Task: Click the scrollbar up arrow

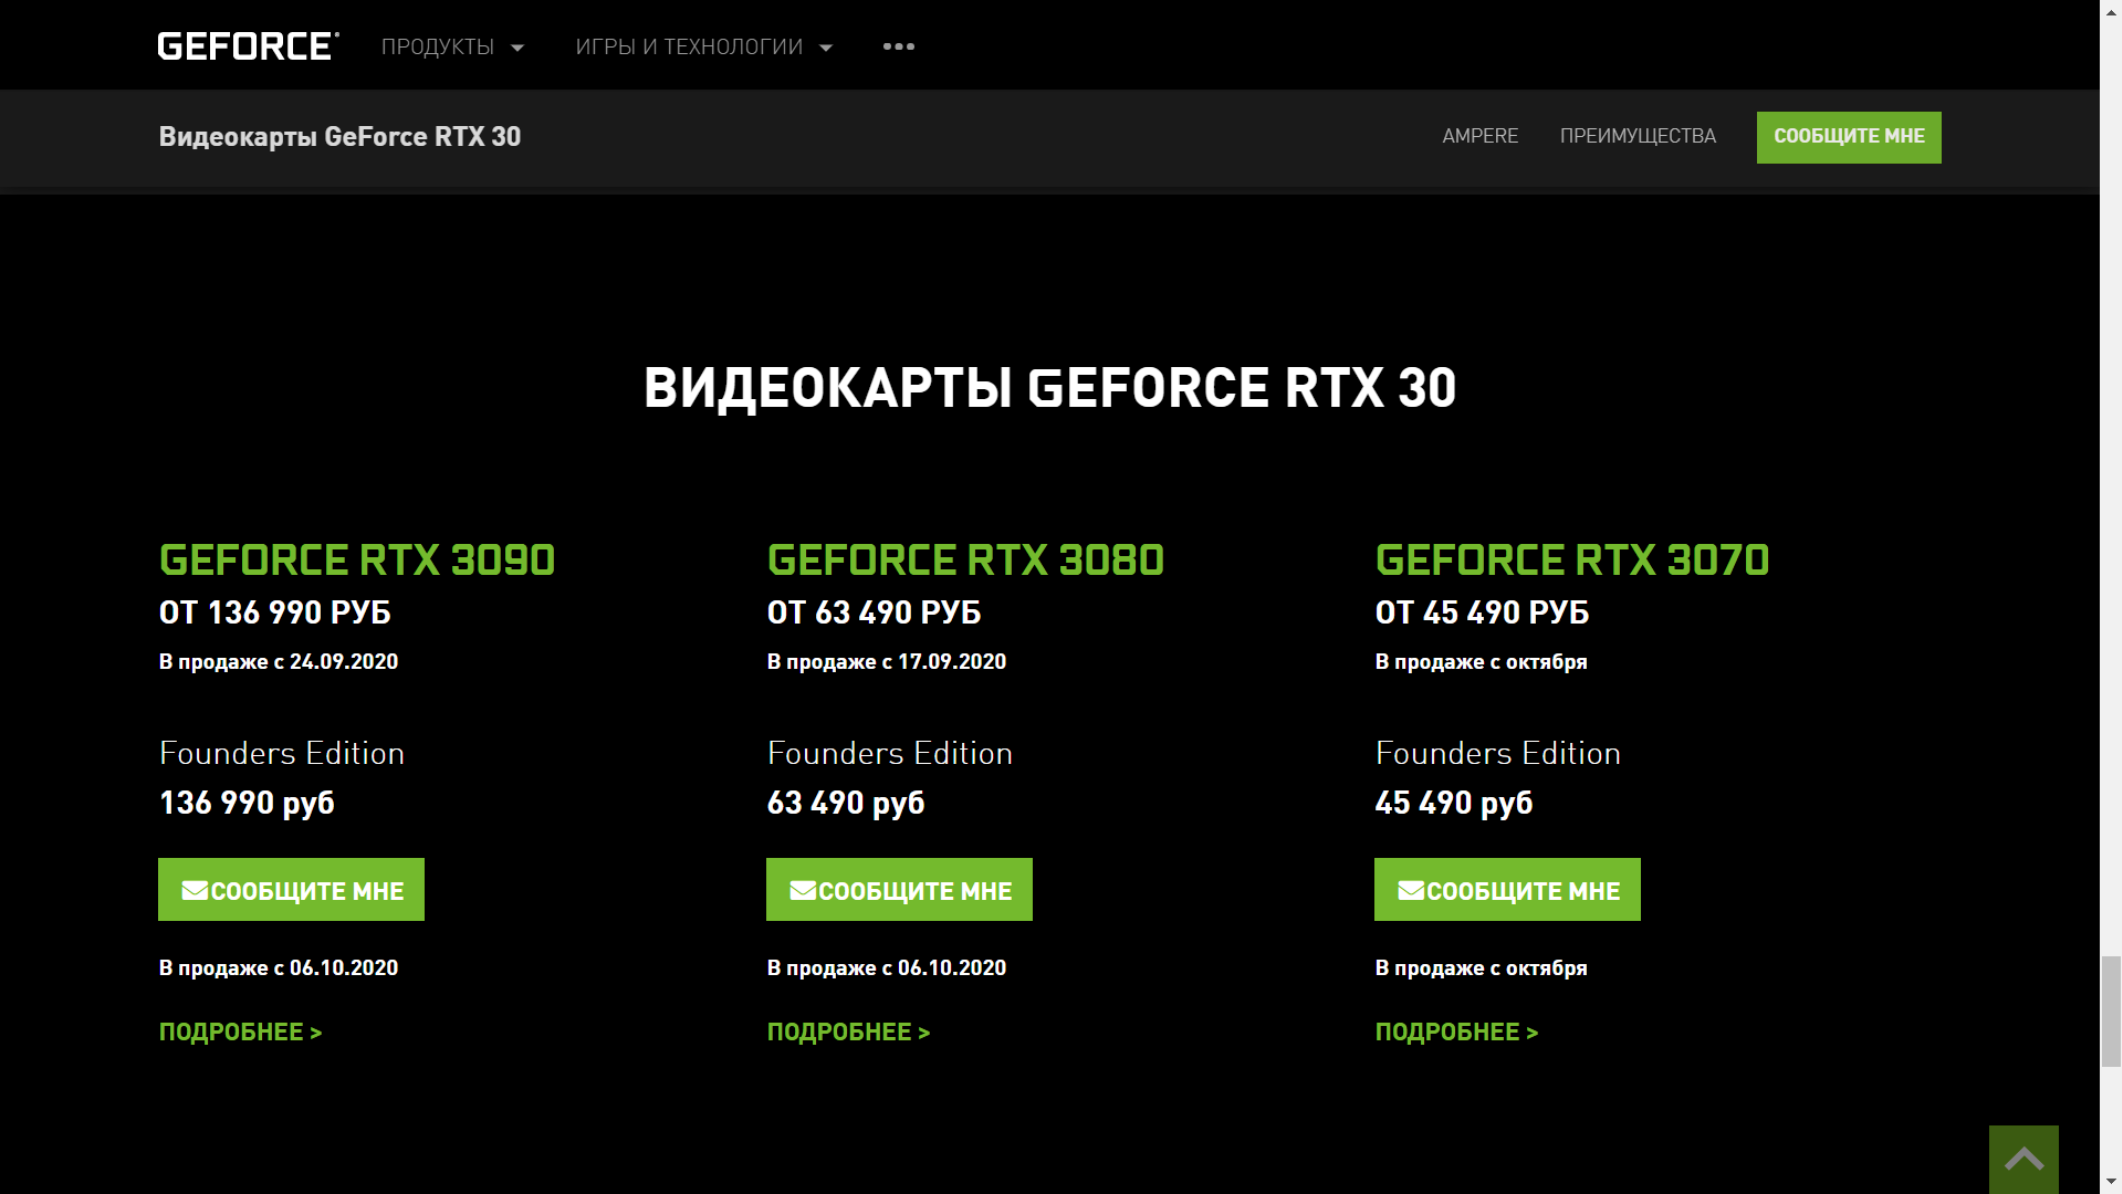Action: tap(2111, 9)
